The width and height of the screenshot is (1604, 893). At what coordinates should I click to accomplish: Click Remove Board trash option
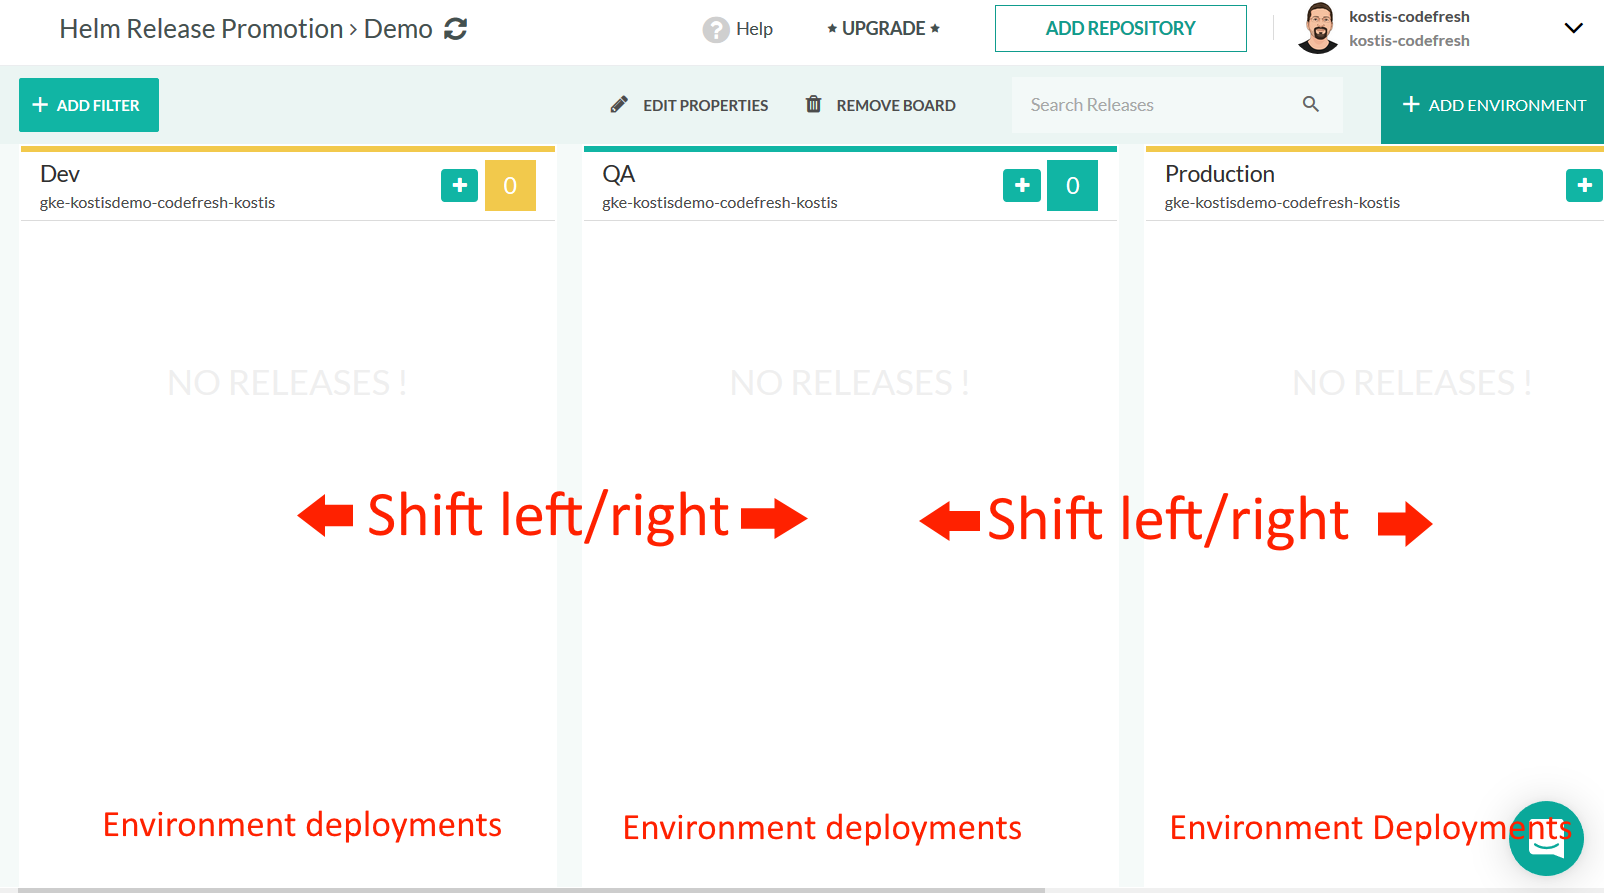coord(881,105)
